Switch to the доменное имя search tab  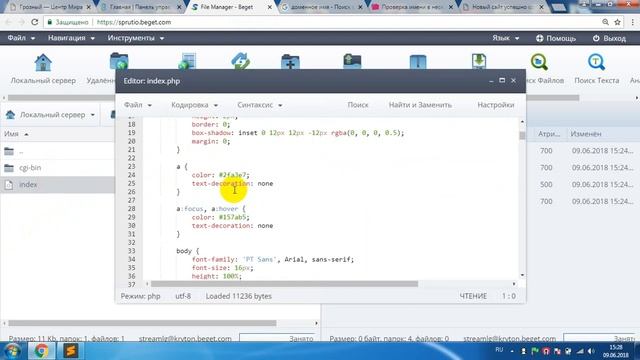321,7
